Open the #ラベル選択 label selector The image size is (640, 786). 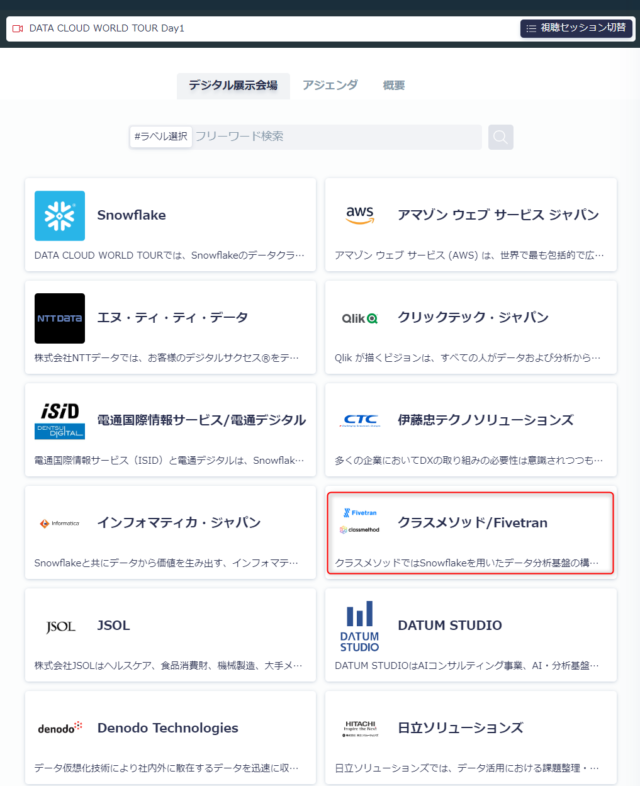click(161, 136)
